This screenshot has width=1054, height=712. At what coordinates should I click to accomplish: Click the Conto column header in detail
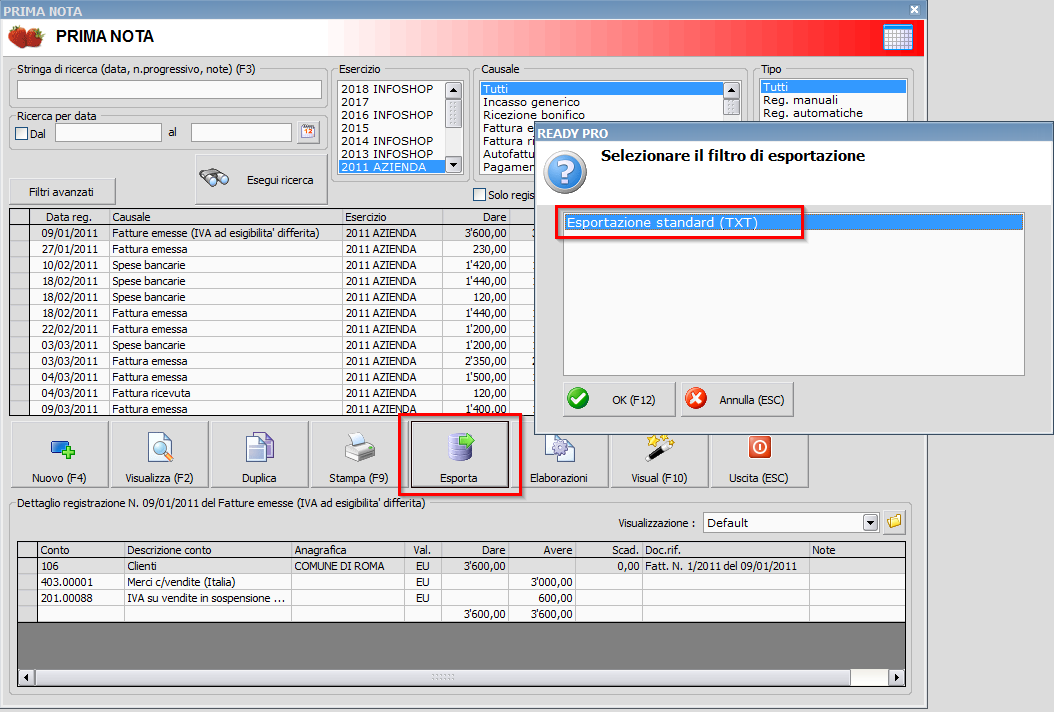81,550
